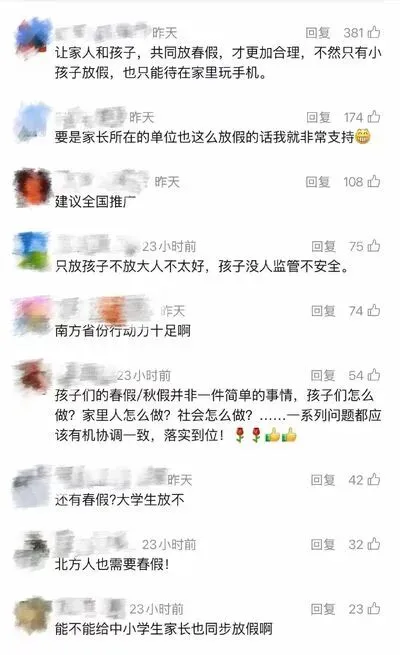Open avatar beside 南方省份行动力十足啊 comment
The width and height of the screenshot is (400, 655).
click(33, 316)
